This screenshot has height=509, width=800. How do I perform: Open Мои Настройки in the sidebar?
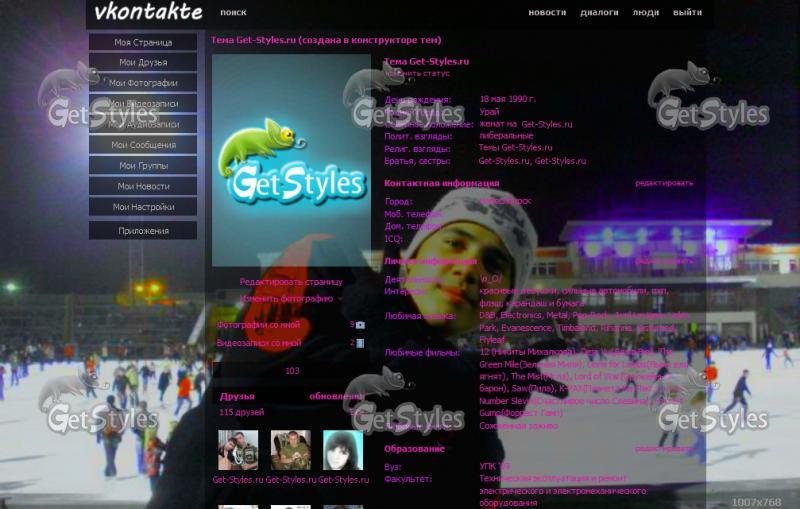tap(143, 207)
